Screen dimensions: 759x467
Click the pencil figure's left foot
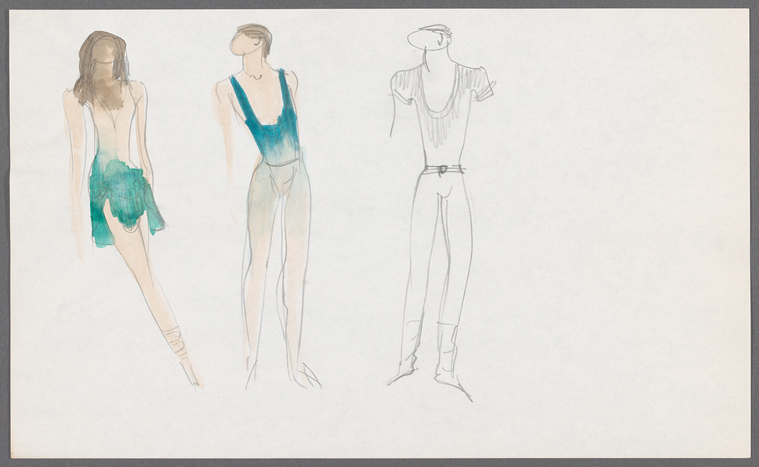[403, 373]
